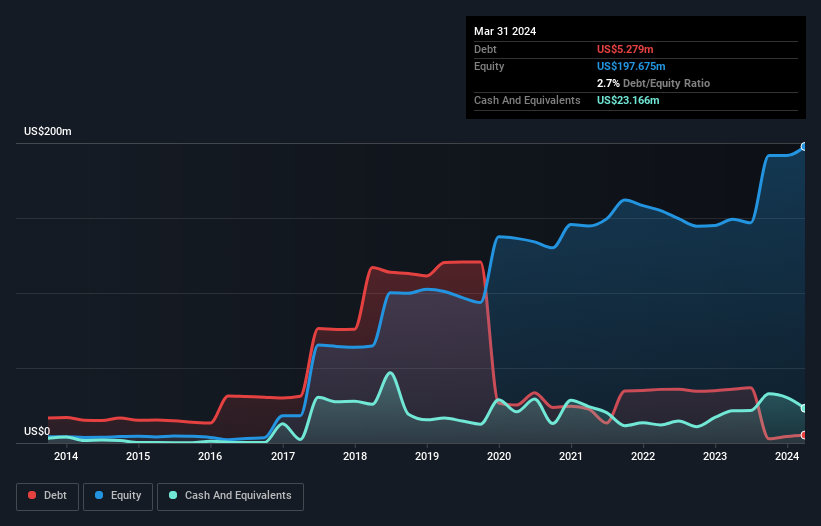Viewport: 821px width, 526px height.
Task: Click the tooltip Equity row label
Action: [489, 66]
